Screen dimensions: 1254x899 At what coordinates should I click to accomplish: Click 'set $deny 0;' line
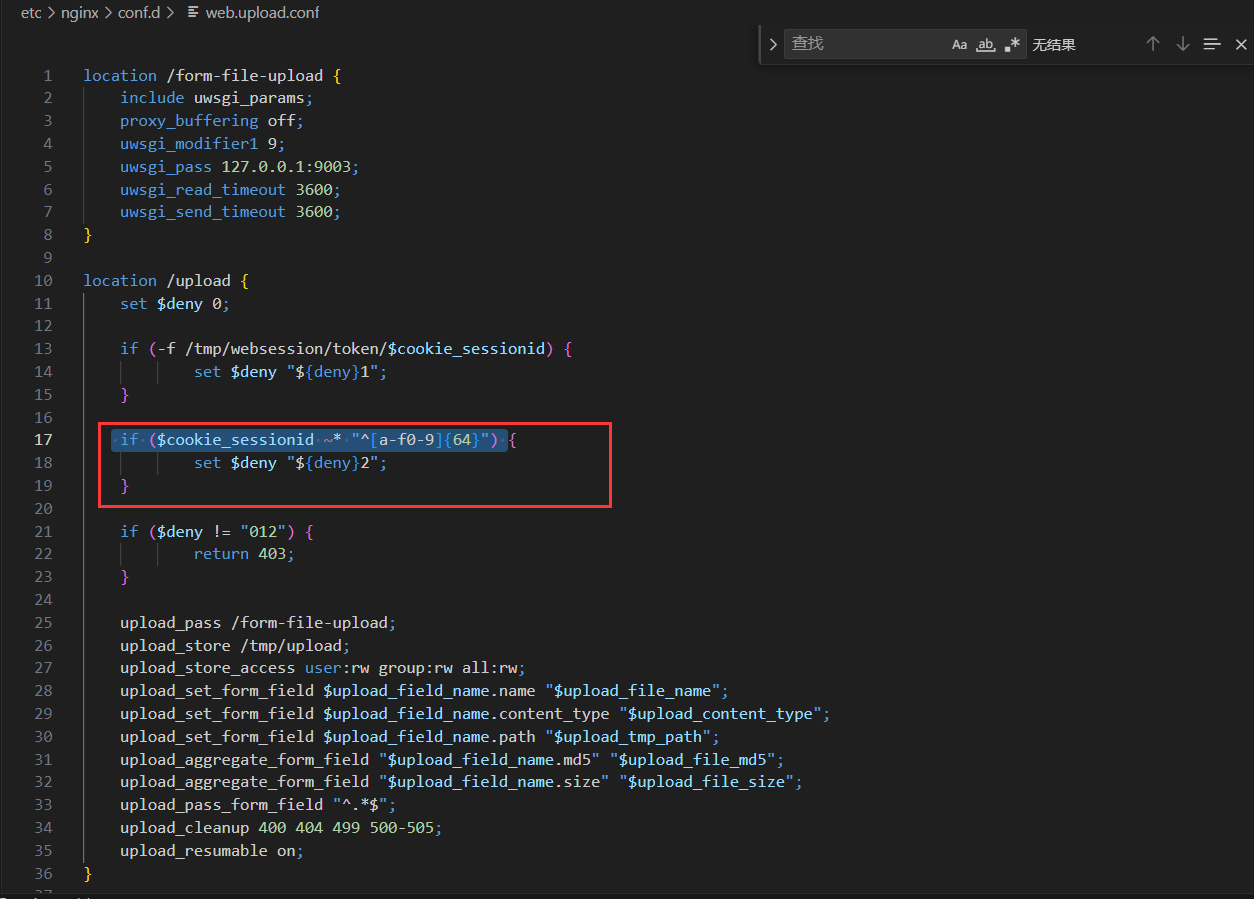click(175, 304)
